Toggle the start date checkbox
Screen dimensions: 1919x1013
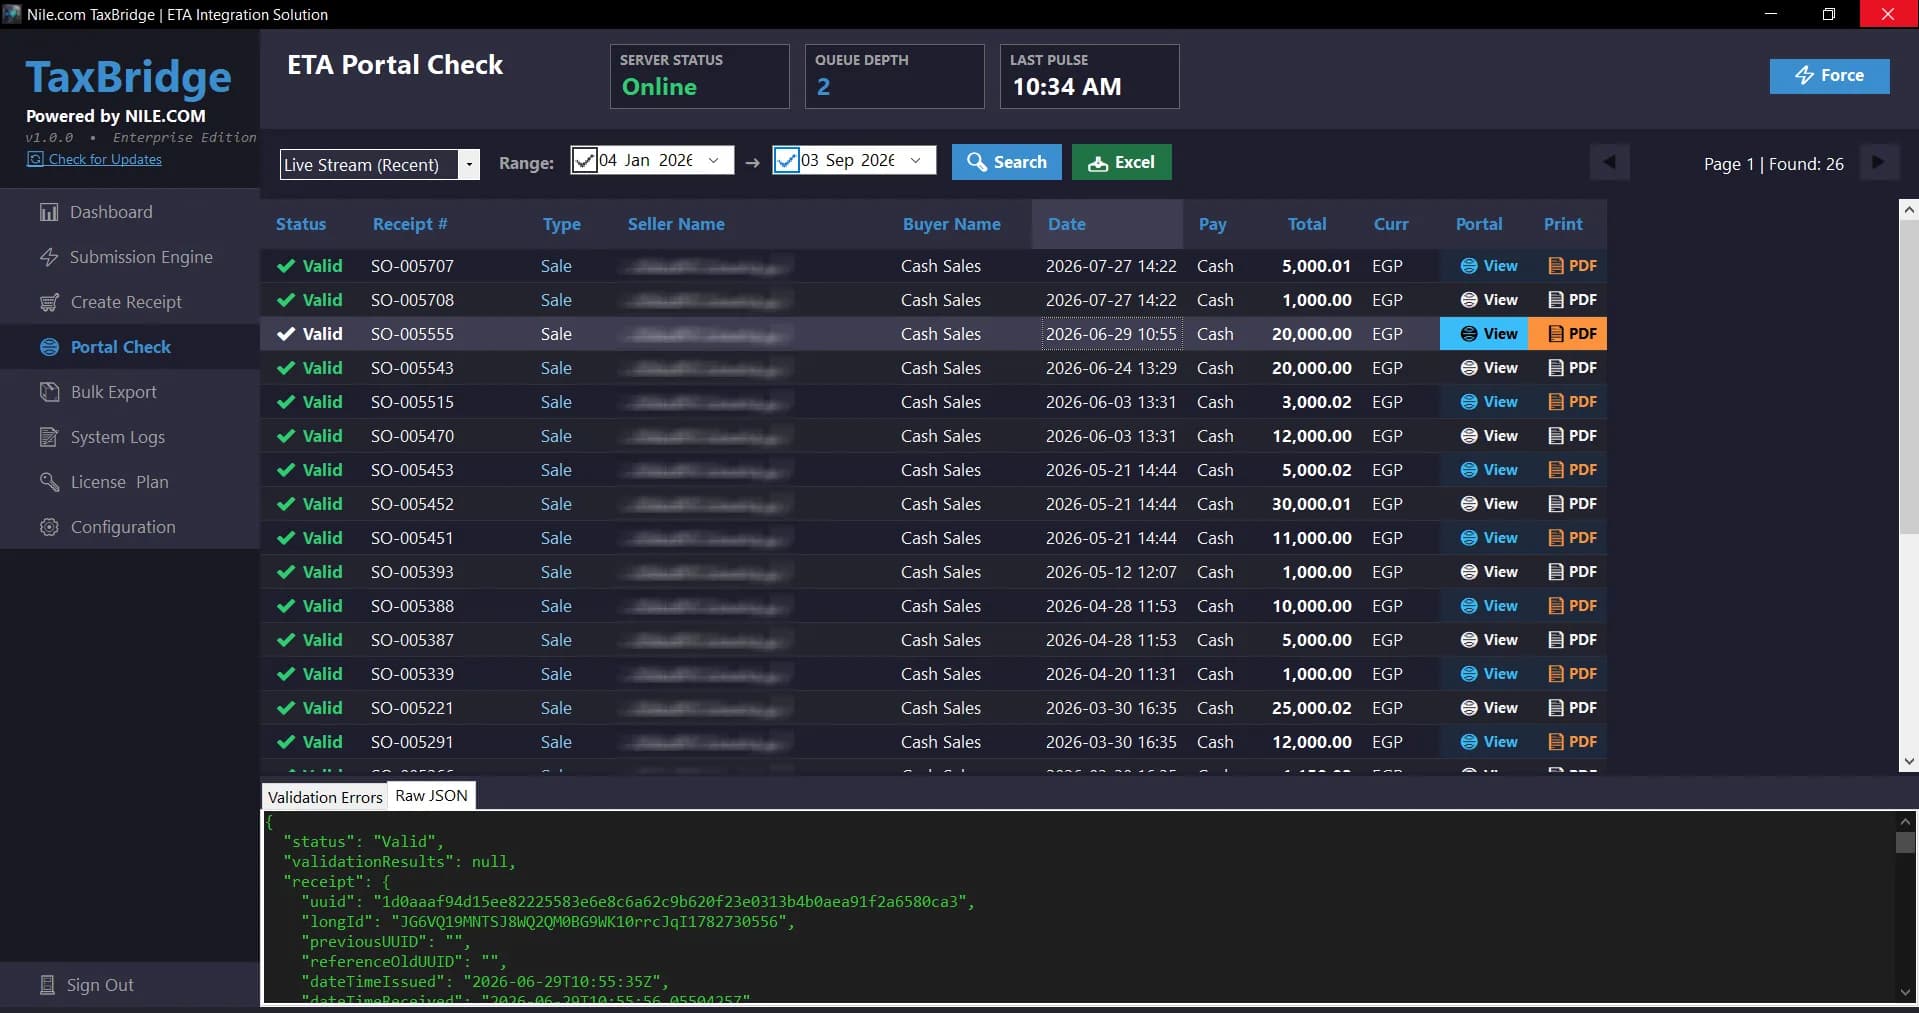(584, 160)
